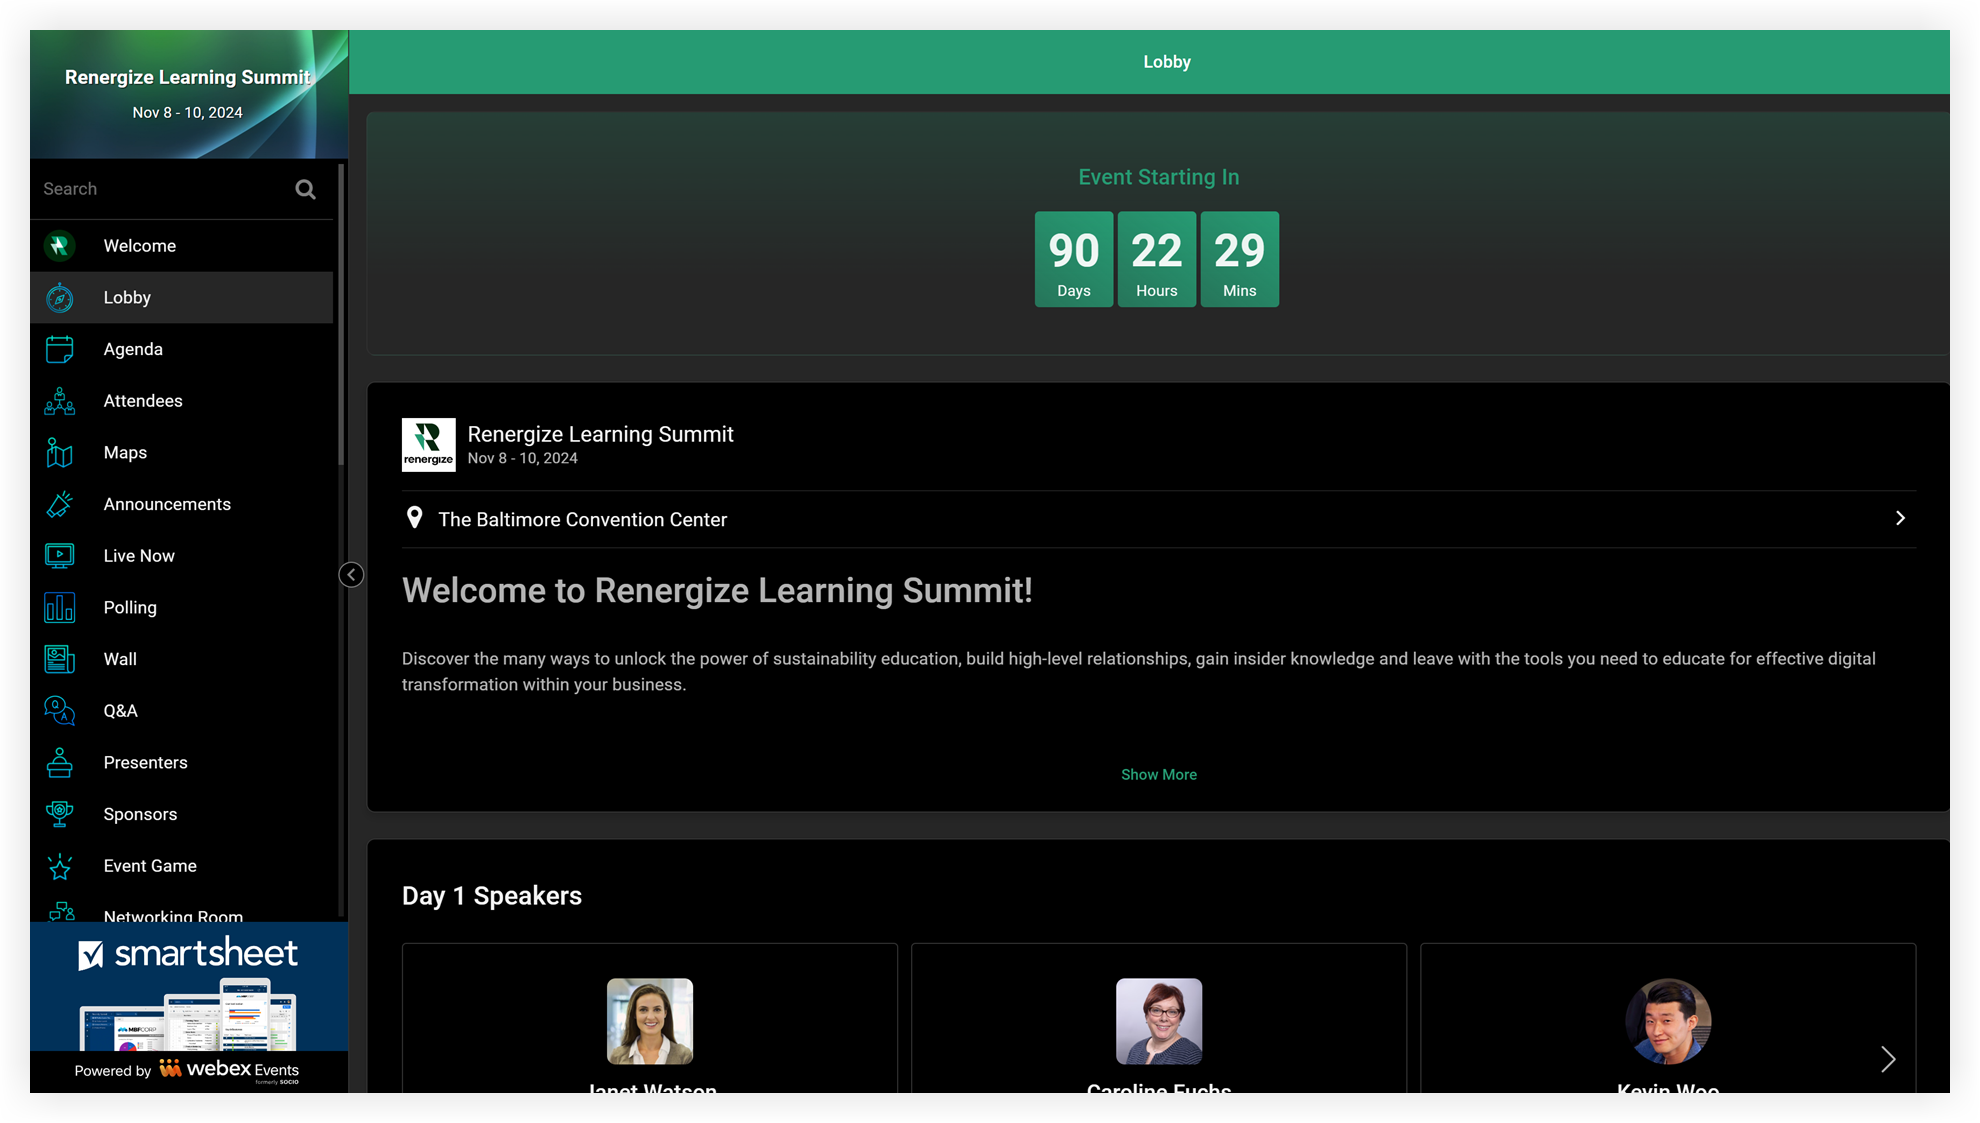Open Live Now section
Viewport: 1980px width, 1123px height.
coord(182,556)
